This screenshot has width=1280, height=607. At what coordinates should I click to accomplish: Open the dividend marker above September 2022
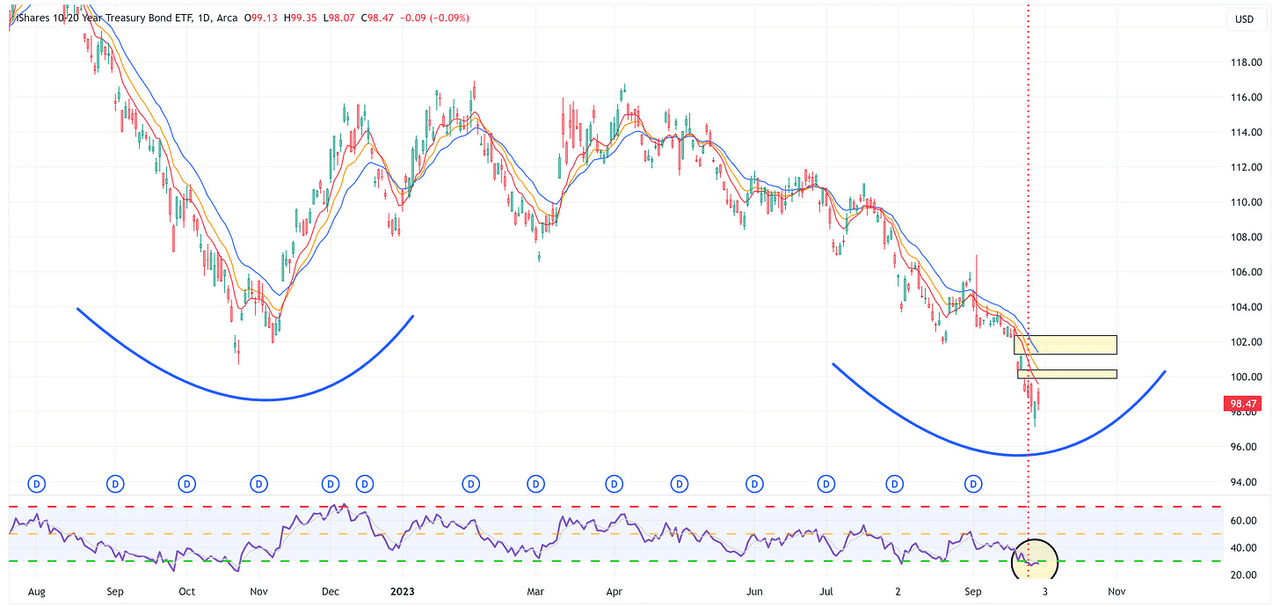point(115,484)
